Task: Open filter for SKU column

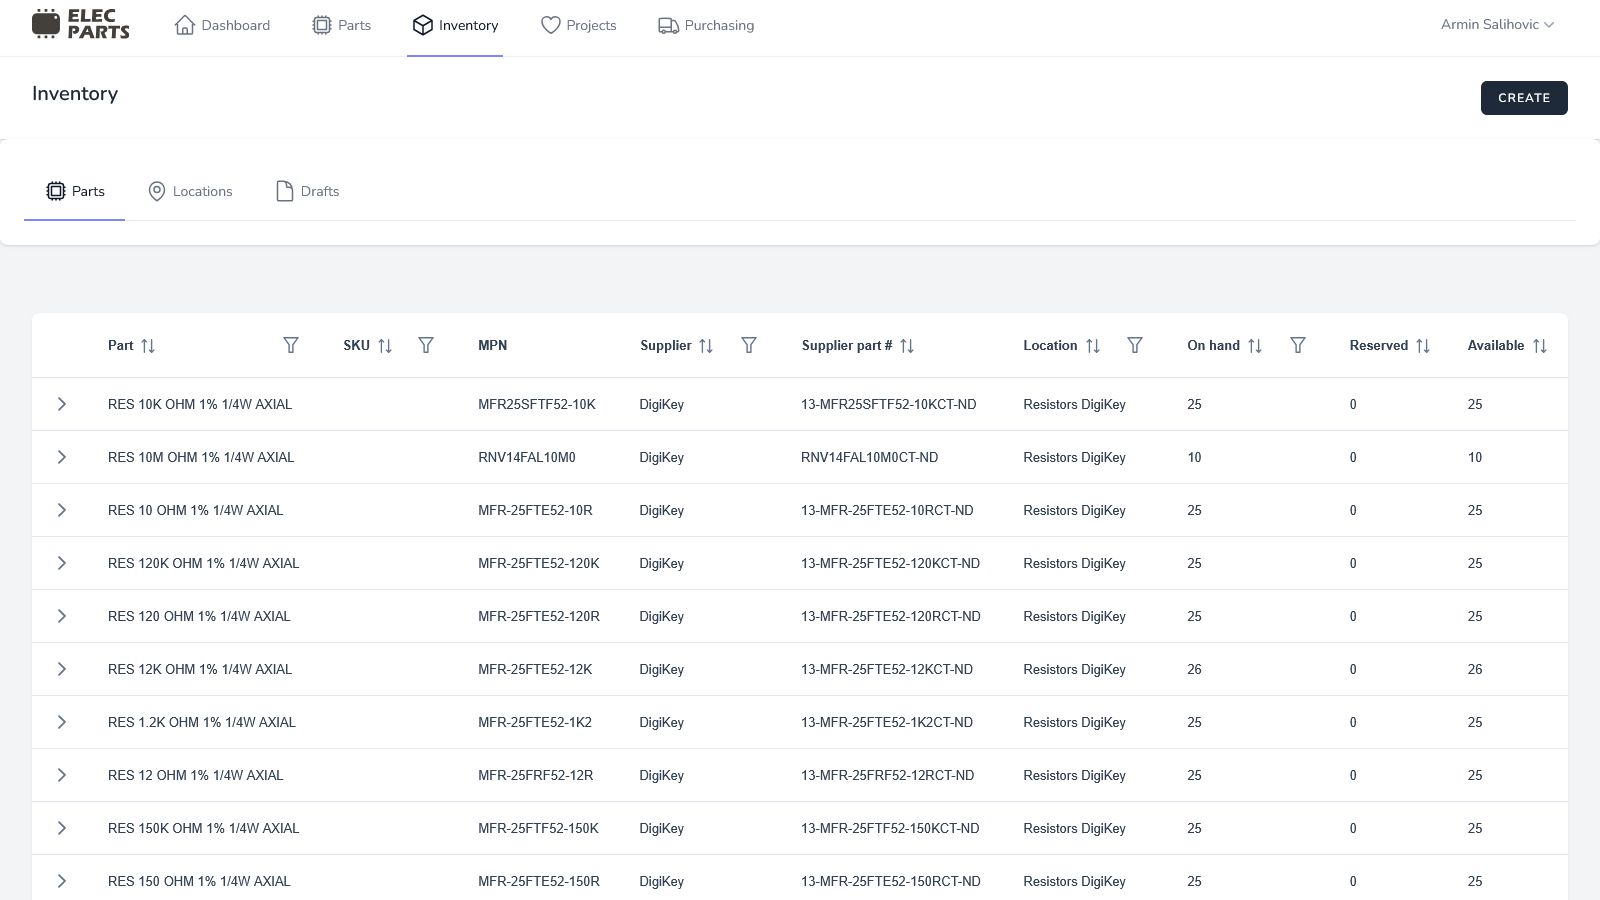Action: [x=426, y=345]
